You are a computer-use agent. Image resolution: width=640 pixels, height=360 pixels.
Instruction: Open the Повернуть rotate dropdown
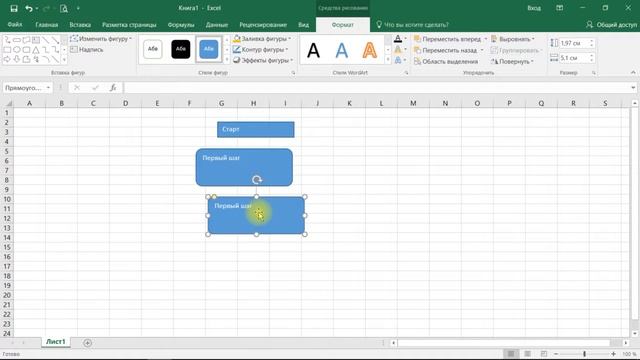pyautogui.click(x=512, y=61)
